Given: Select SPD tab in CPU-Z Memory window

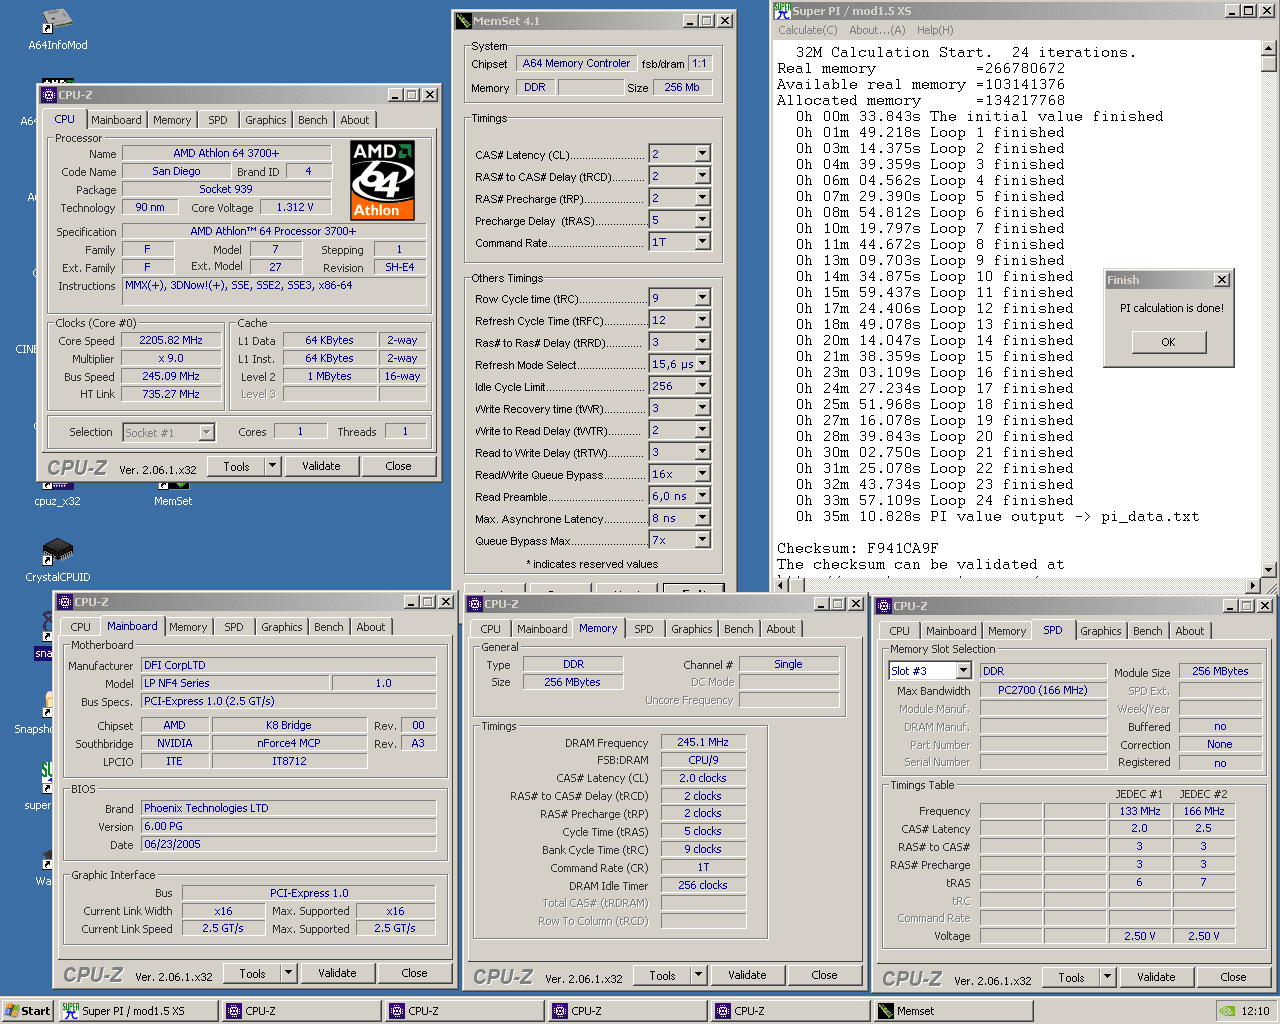Looking at the screenshot, I should pyautogui.click(x=643, y=629).
